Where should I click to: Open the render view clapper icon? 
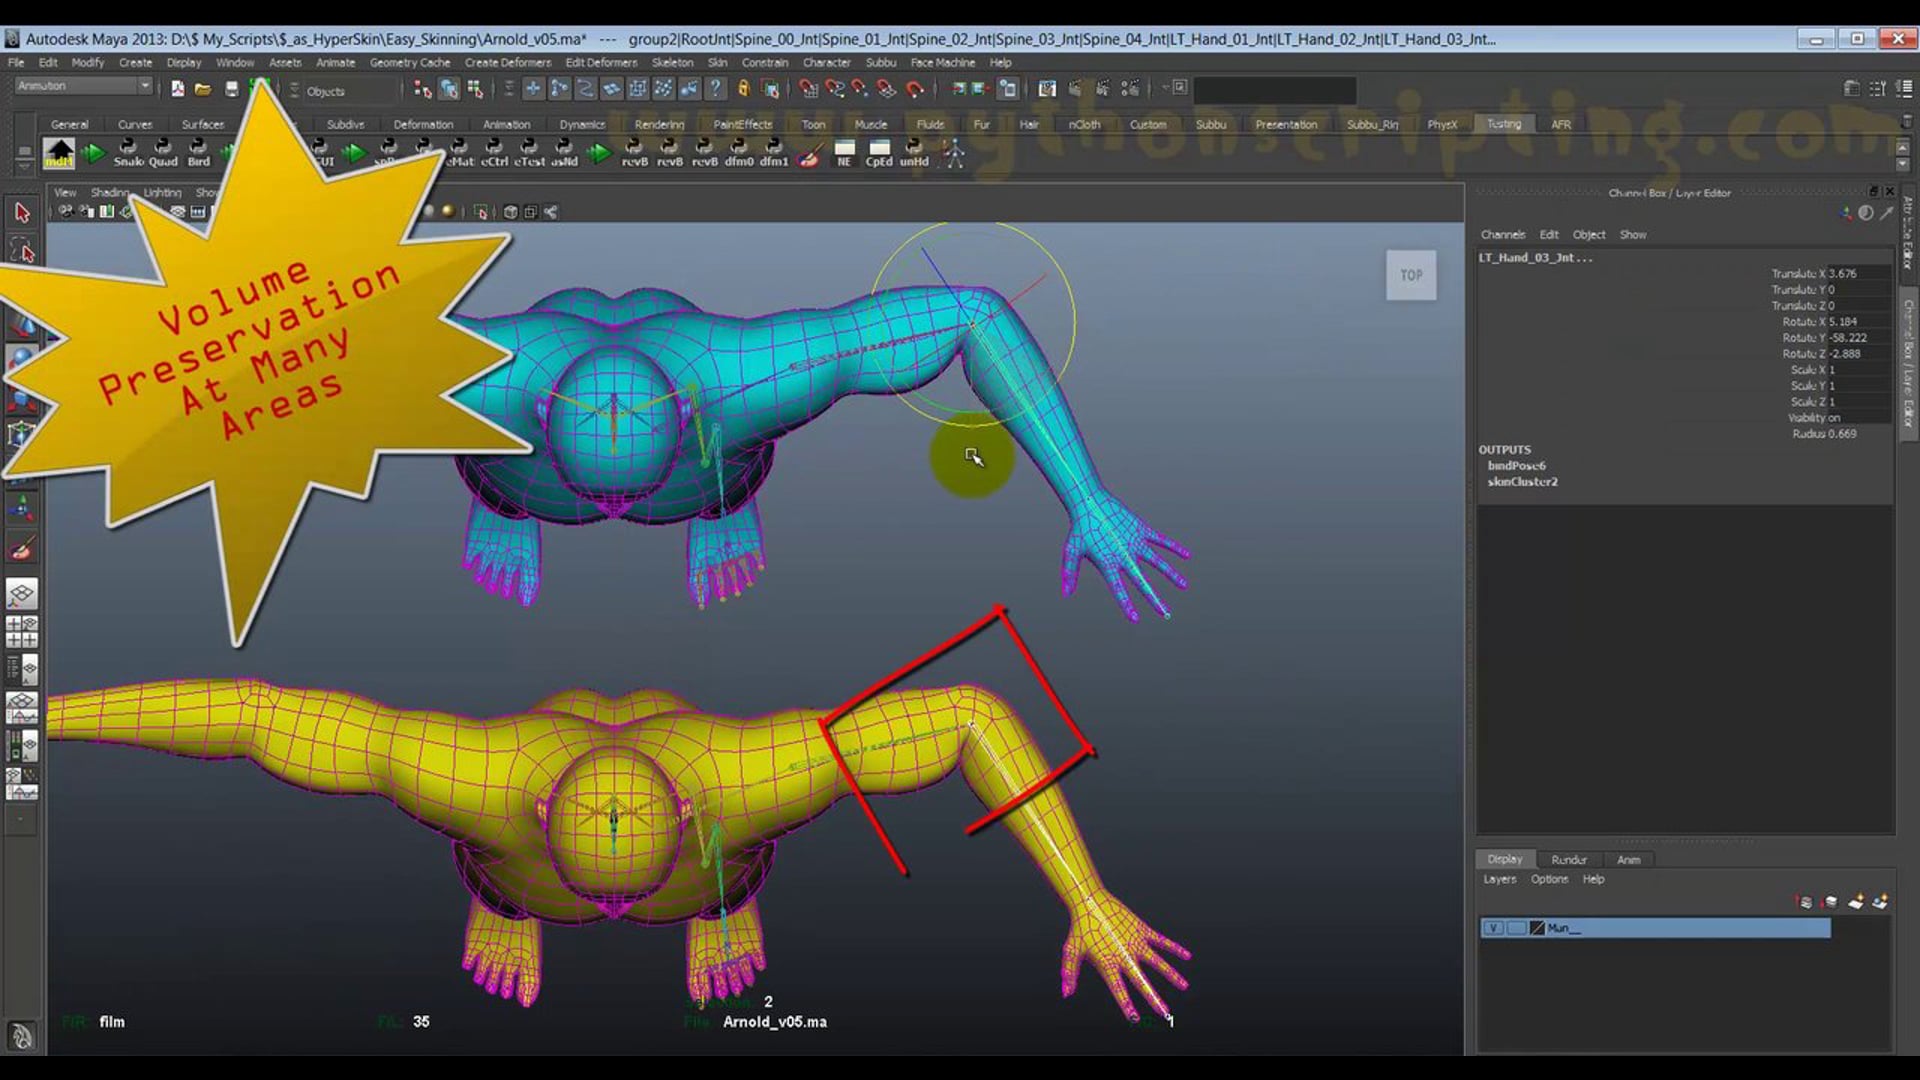click(1047, 89)
